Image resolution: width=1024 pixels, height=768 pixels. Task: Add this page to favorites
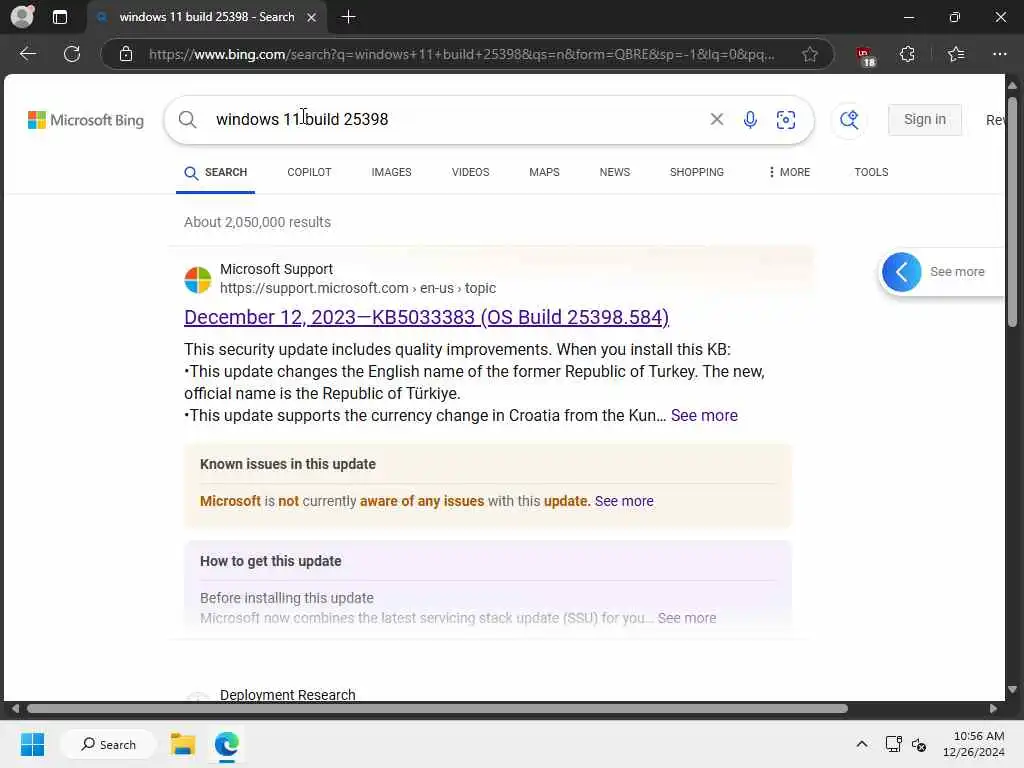[810, 54]
